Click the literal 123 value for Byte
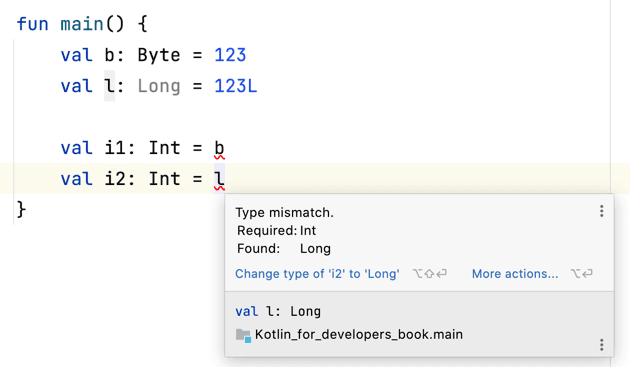Viewport: 630px width, 367px height. (x=230, y=55)
